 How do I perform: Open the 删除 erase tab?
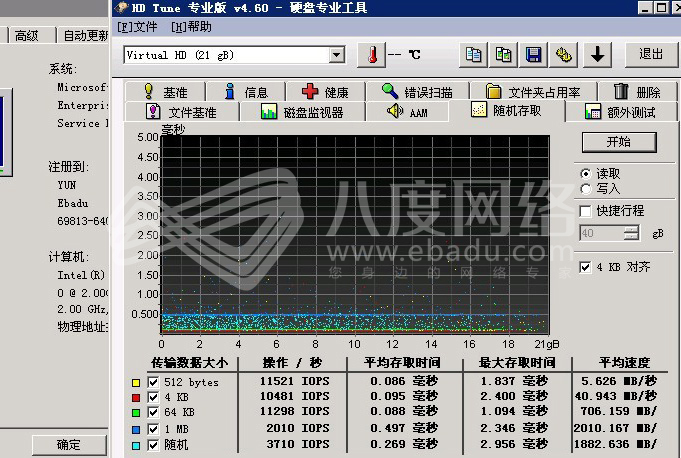[638, 92]
